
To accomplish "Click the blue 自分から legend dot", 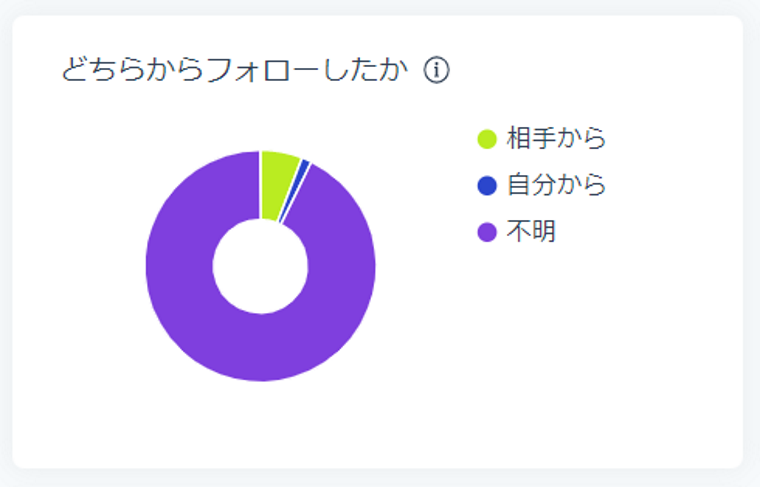I will (487, 185).
